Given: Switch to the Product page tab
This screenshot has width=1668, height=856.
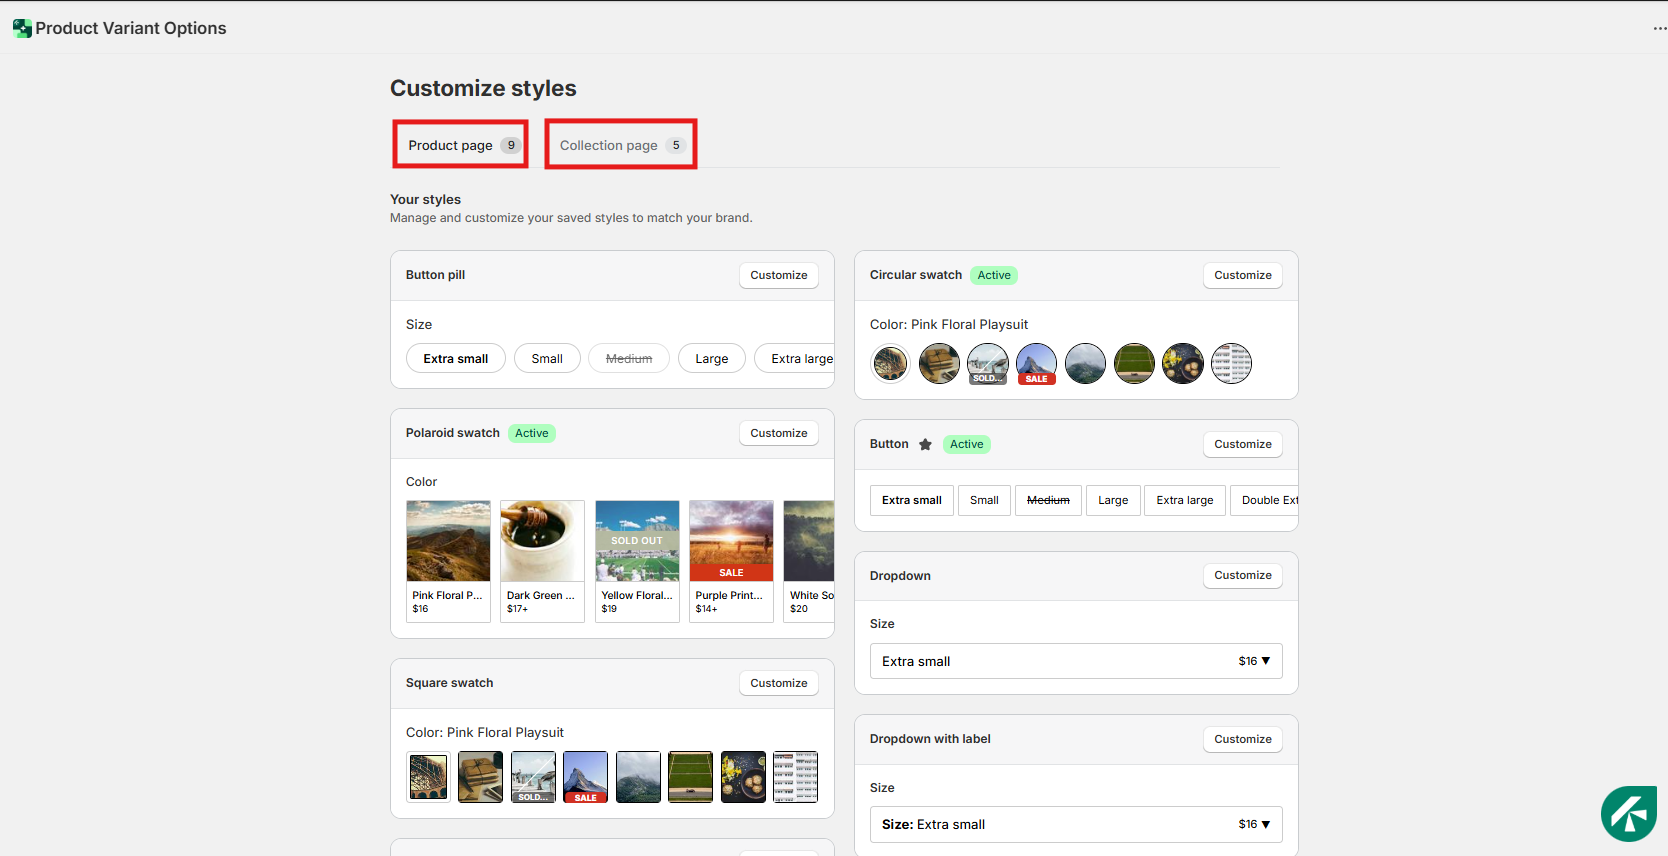Looking at the screenshot, I should point(460,145).
